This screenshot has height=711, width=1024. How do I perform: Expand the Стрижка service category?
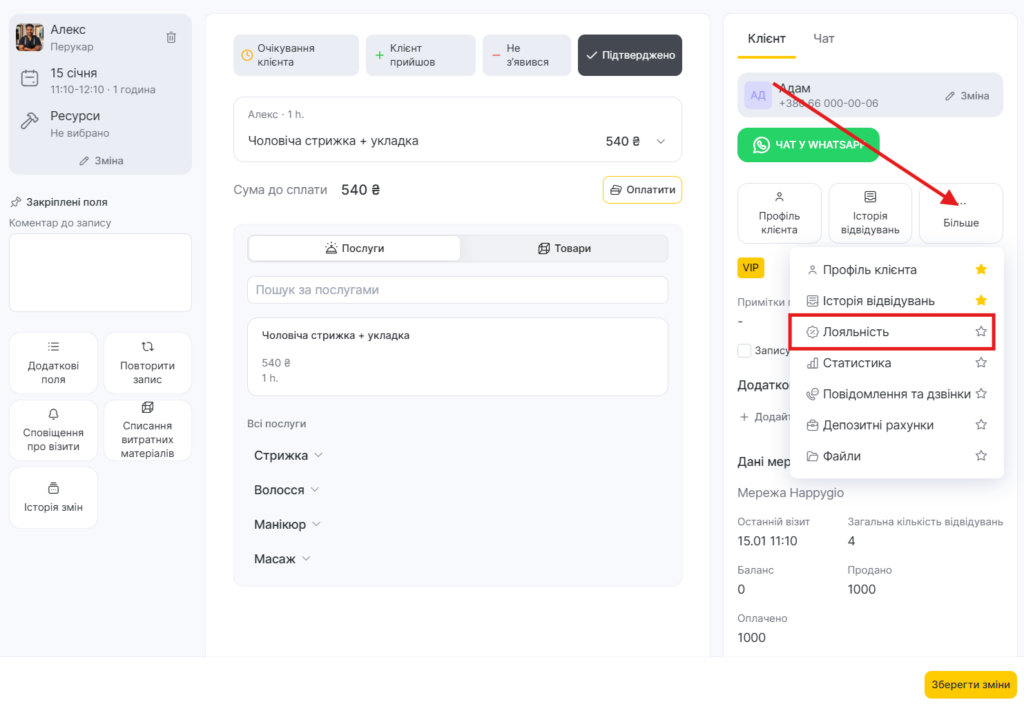(288, 455)
